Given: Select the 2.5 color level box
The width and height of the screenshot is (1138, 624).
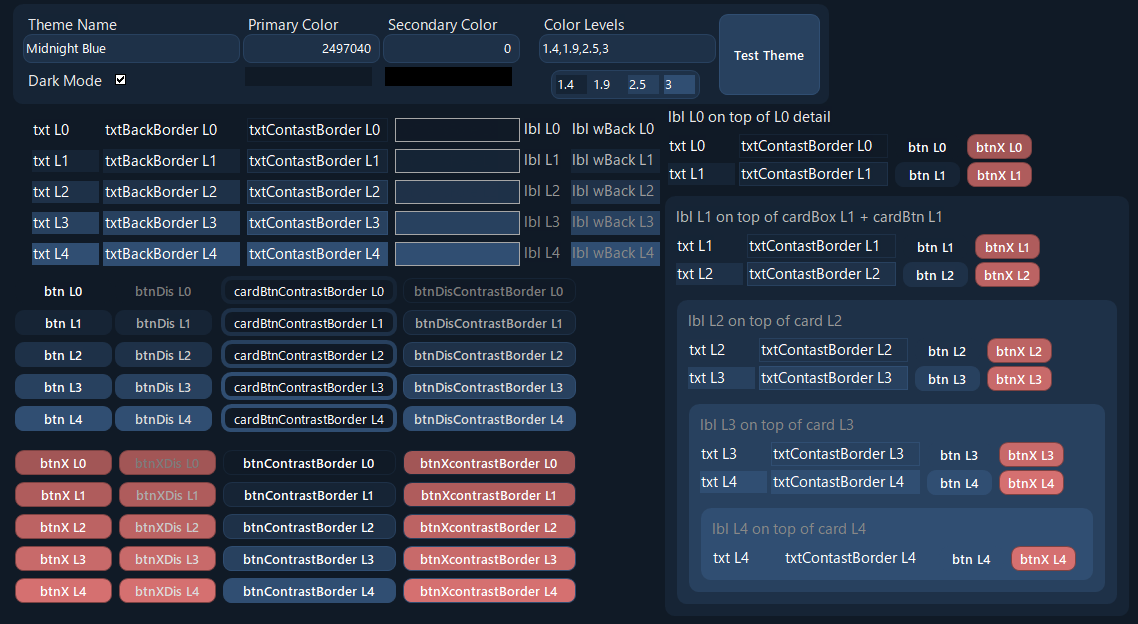Looking at the screenshot, I should pos(641,85).
